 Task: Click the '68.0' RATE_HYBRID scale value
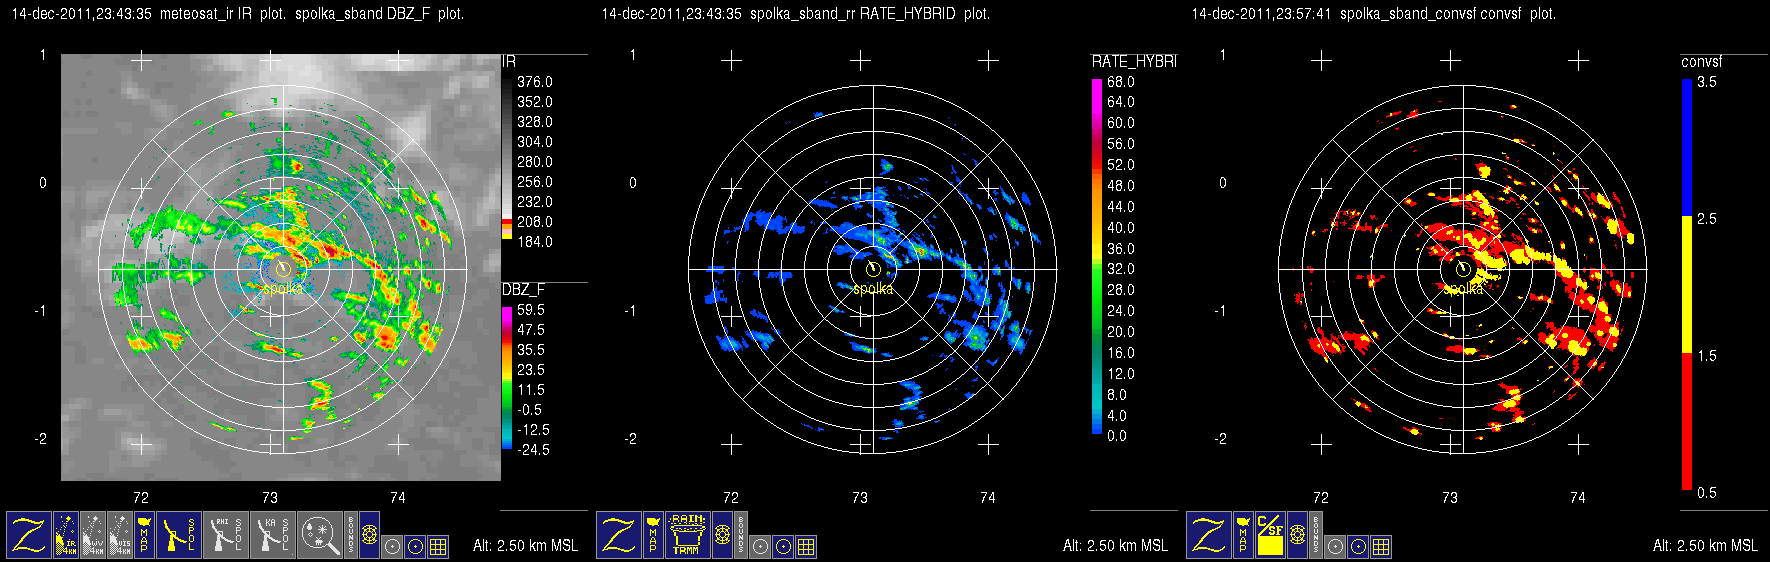click(1121, 82)
